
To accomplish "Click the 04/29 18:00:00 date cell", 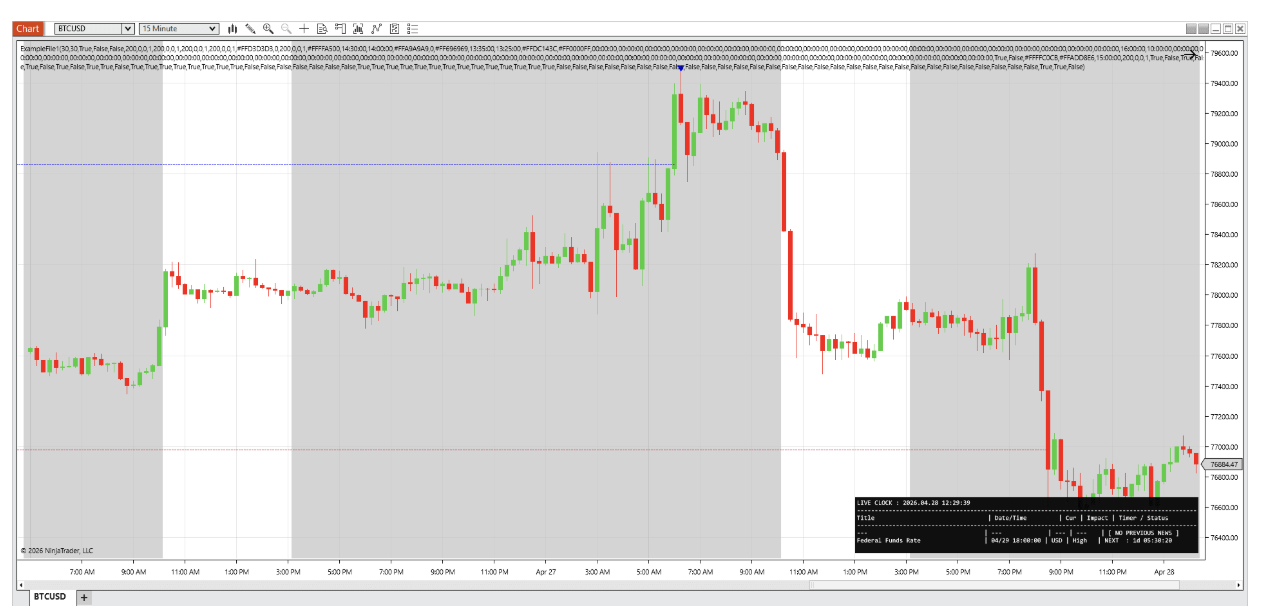I will click(1016, 540).
